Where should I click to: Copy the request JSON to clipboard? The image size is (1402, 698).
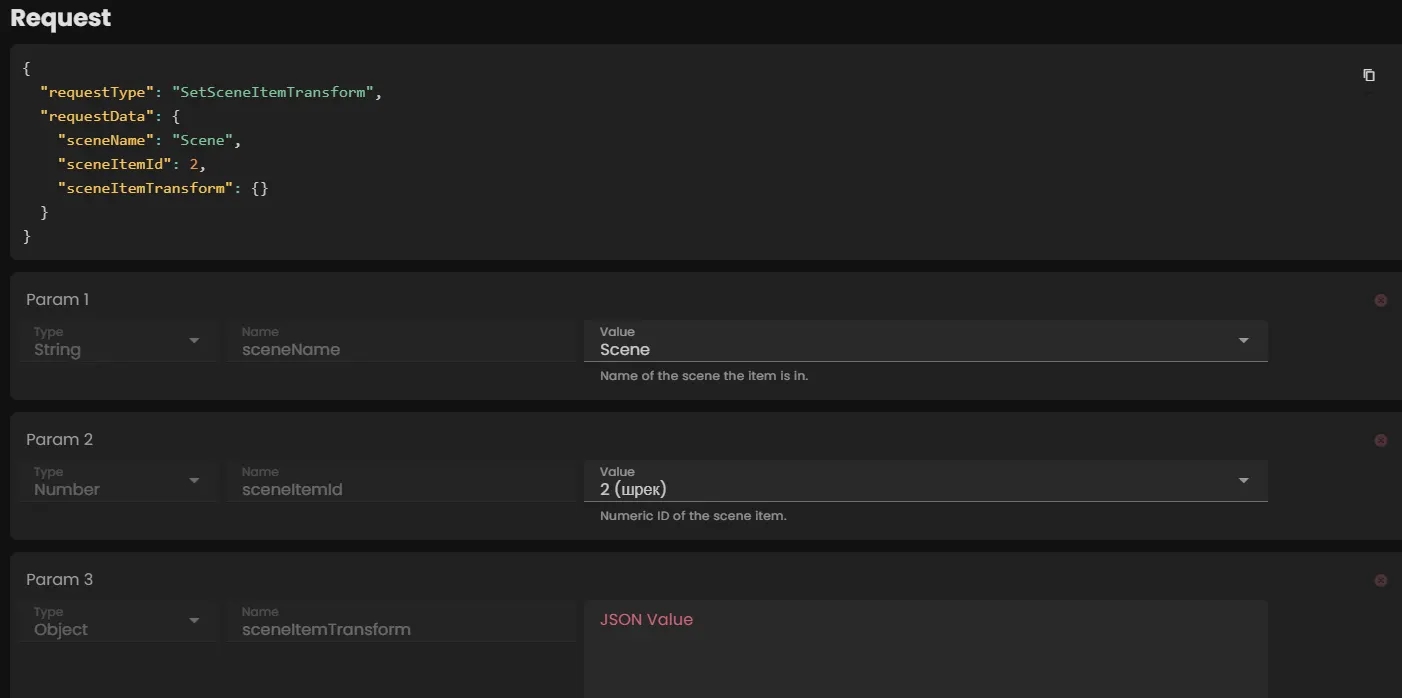[x=1369, y=75]
